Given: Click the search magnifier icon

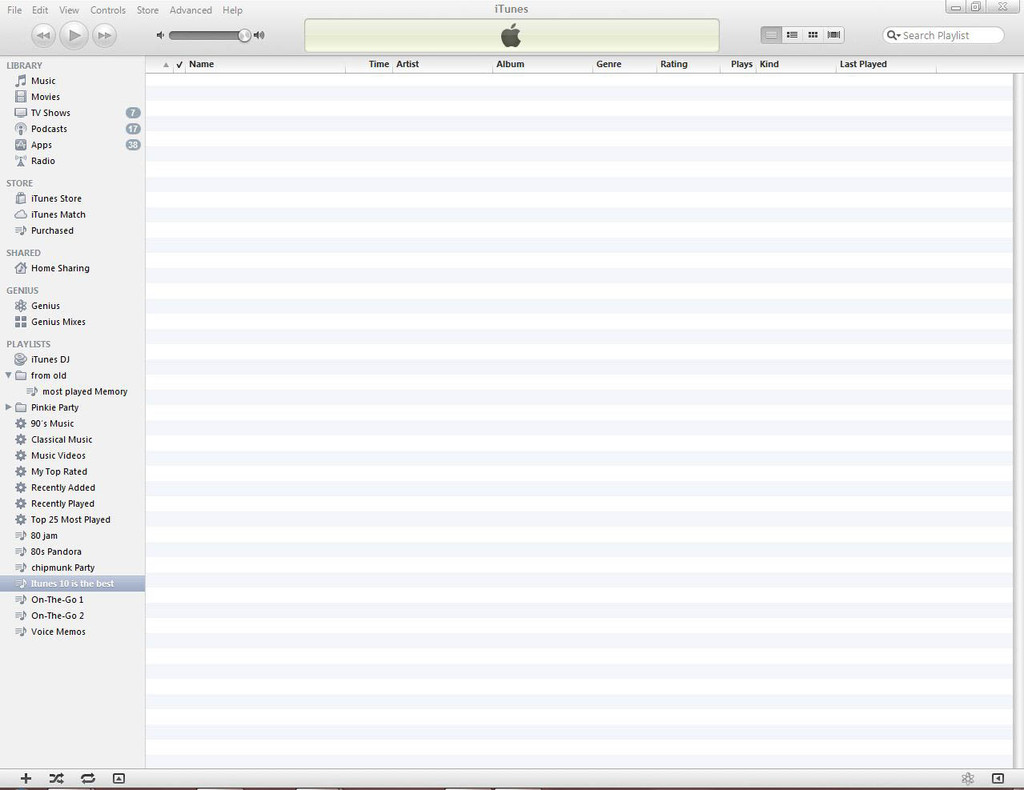Looking at the screenshot, I should (893, 35).
